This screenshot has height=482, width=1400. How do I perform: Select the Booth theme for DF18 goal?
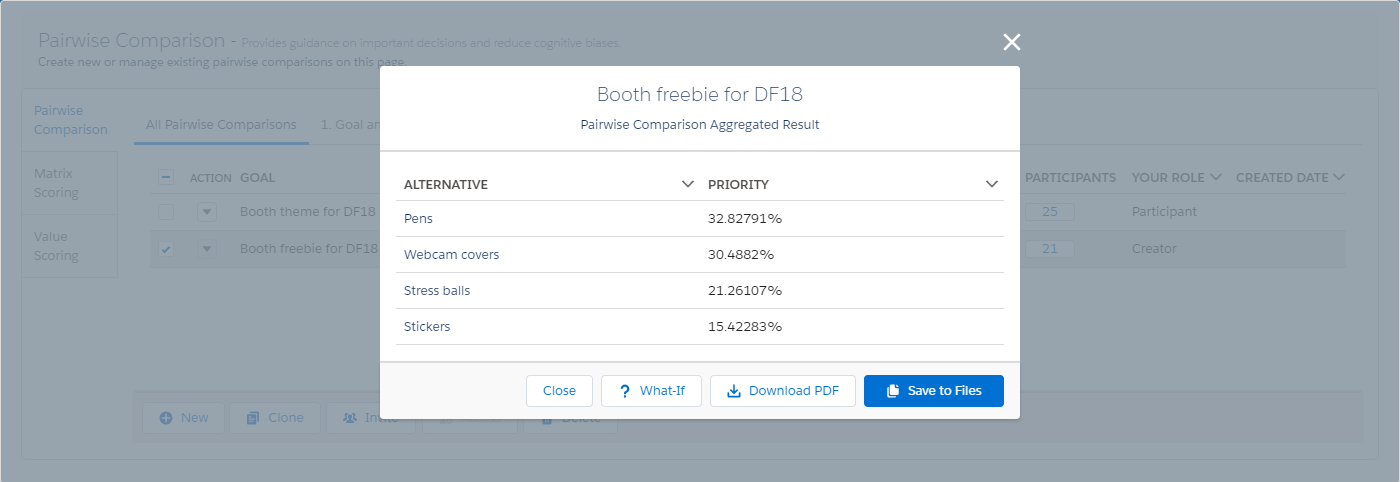pos(308,212)
